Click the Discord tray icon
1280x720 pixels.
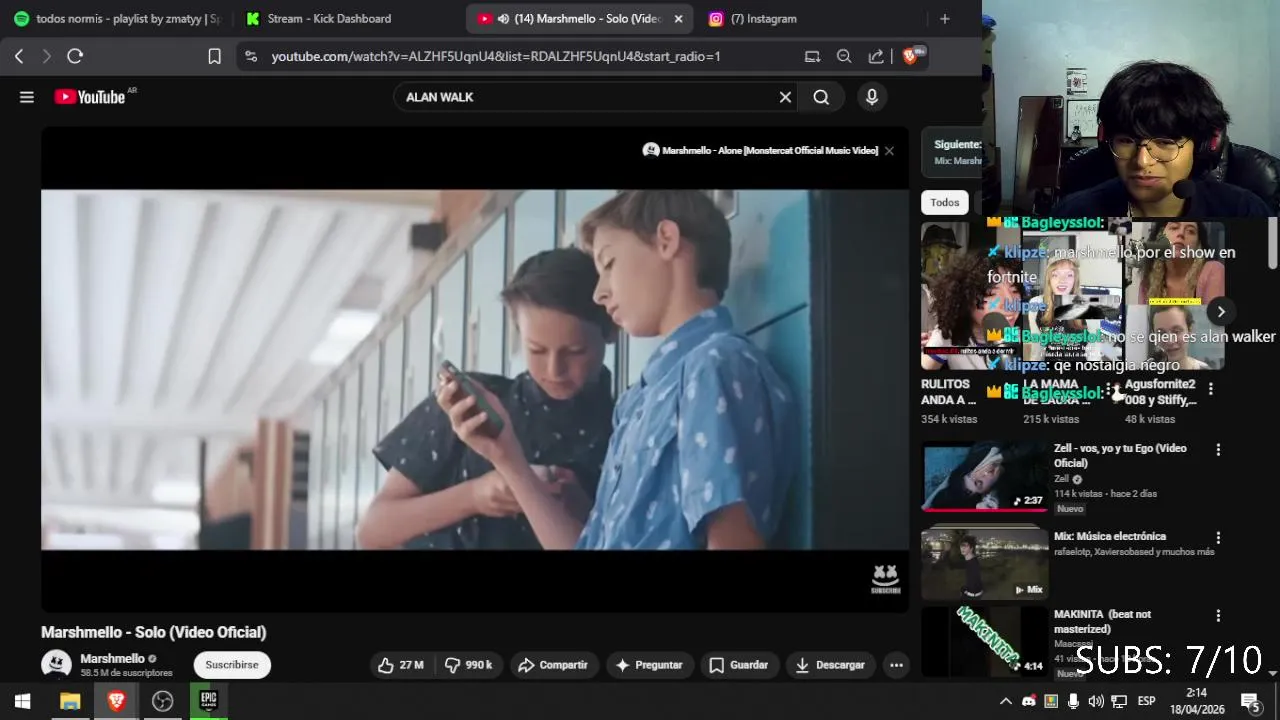tap(1029, 701)
